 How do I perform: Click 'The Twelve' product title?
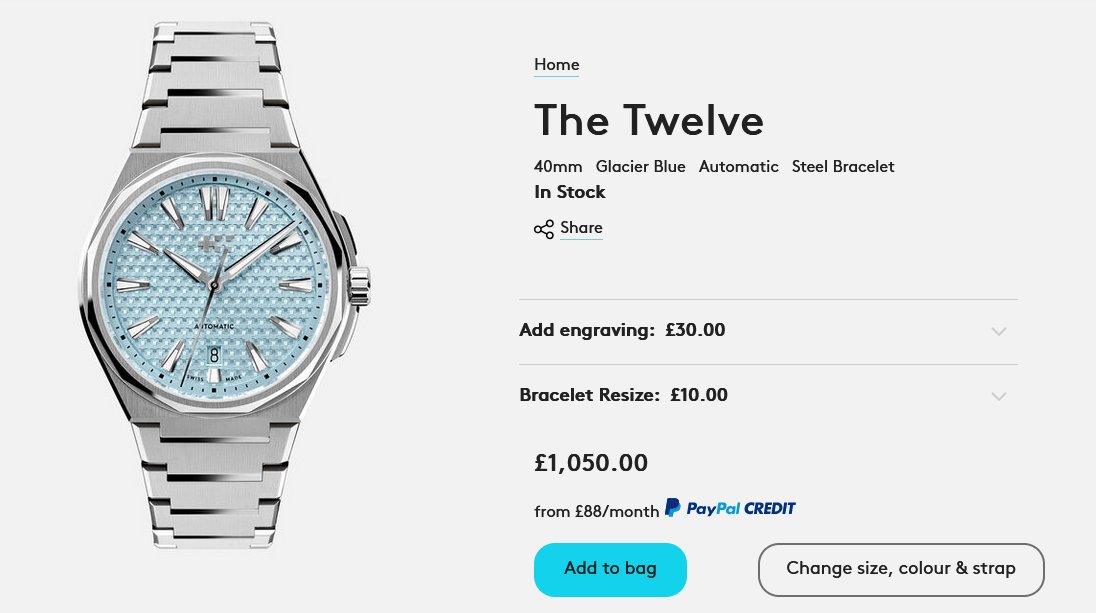(x=649, y=121)
